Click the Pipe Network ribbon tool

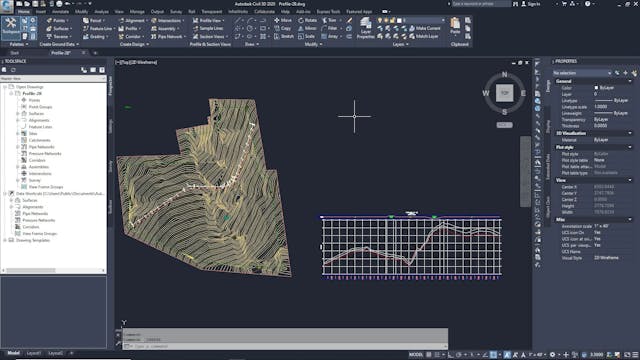pos(168,36)
